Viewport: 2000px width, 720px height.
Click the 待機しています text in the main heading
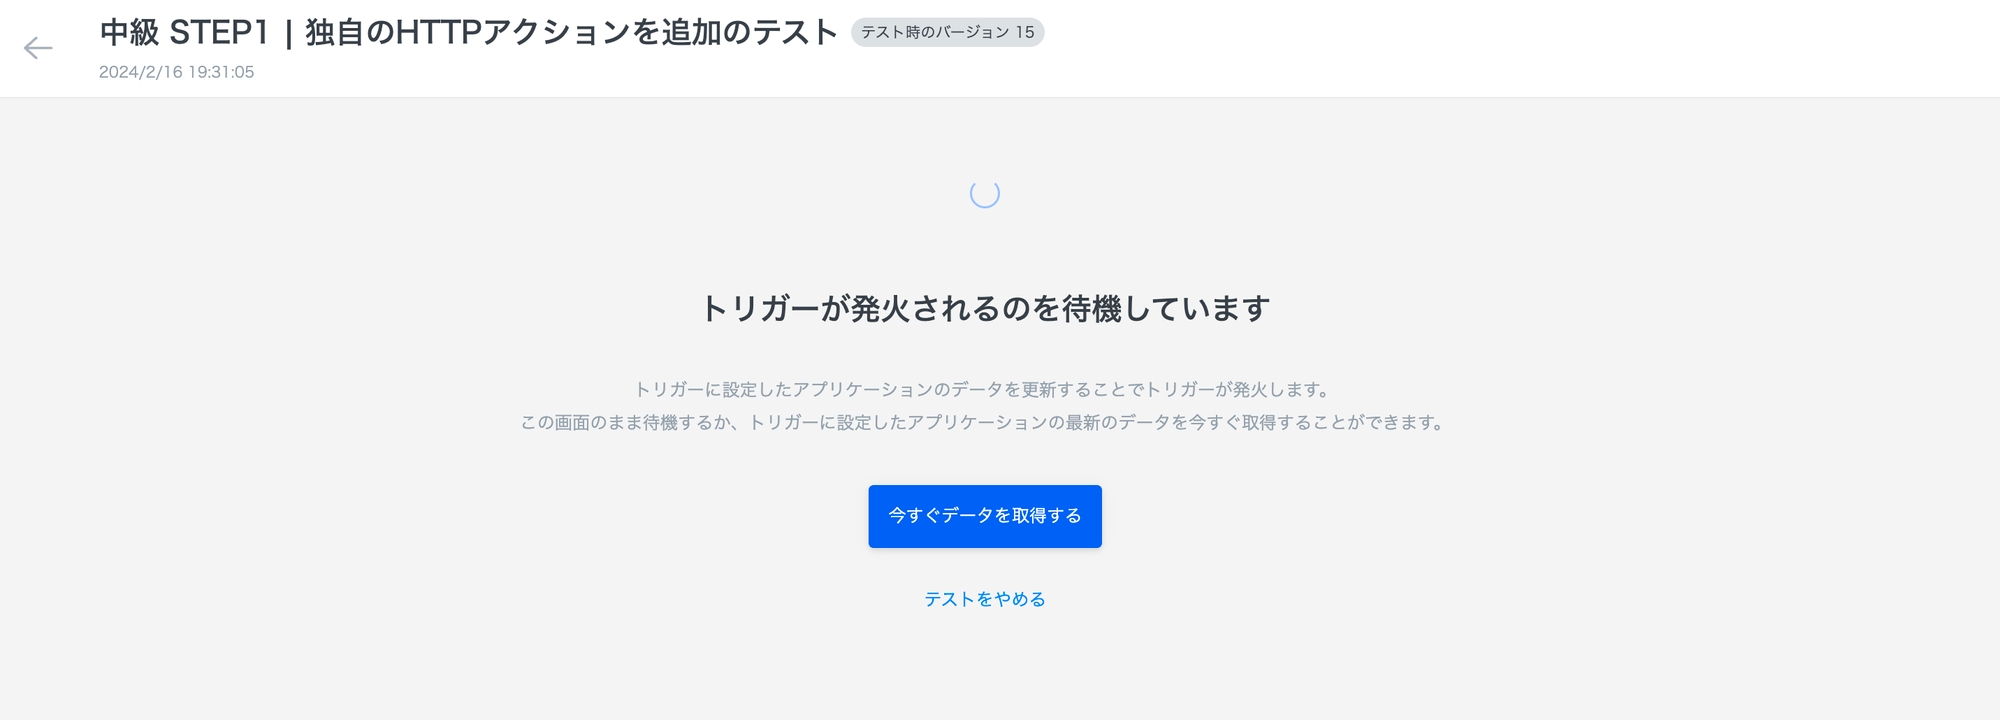[1166, 308]
